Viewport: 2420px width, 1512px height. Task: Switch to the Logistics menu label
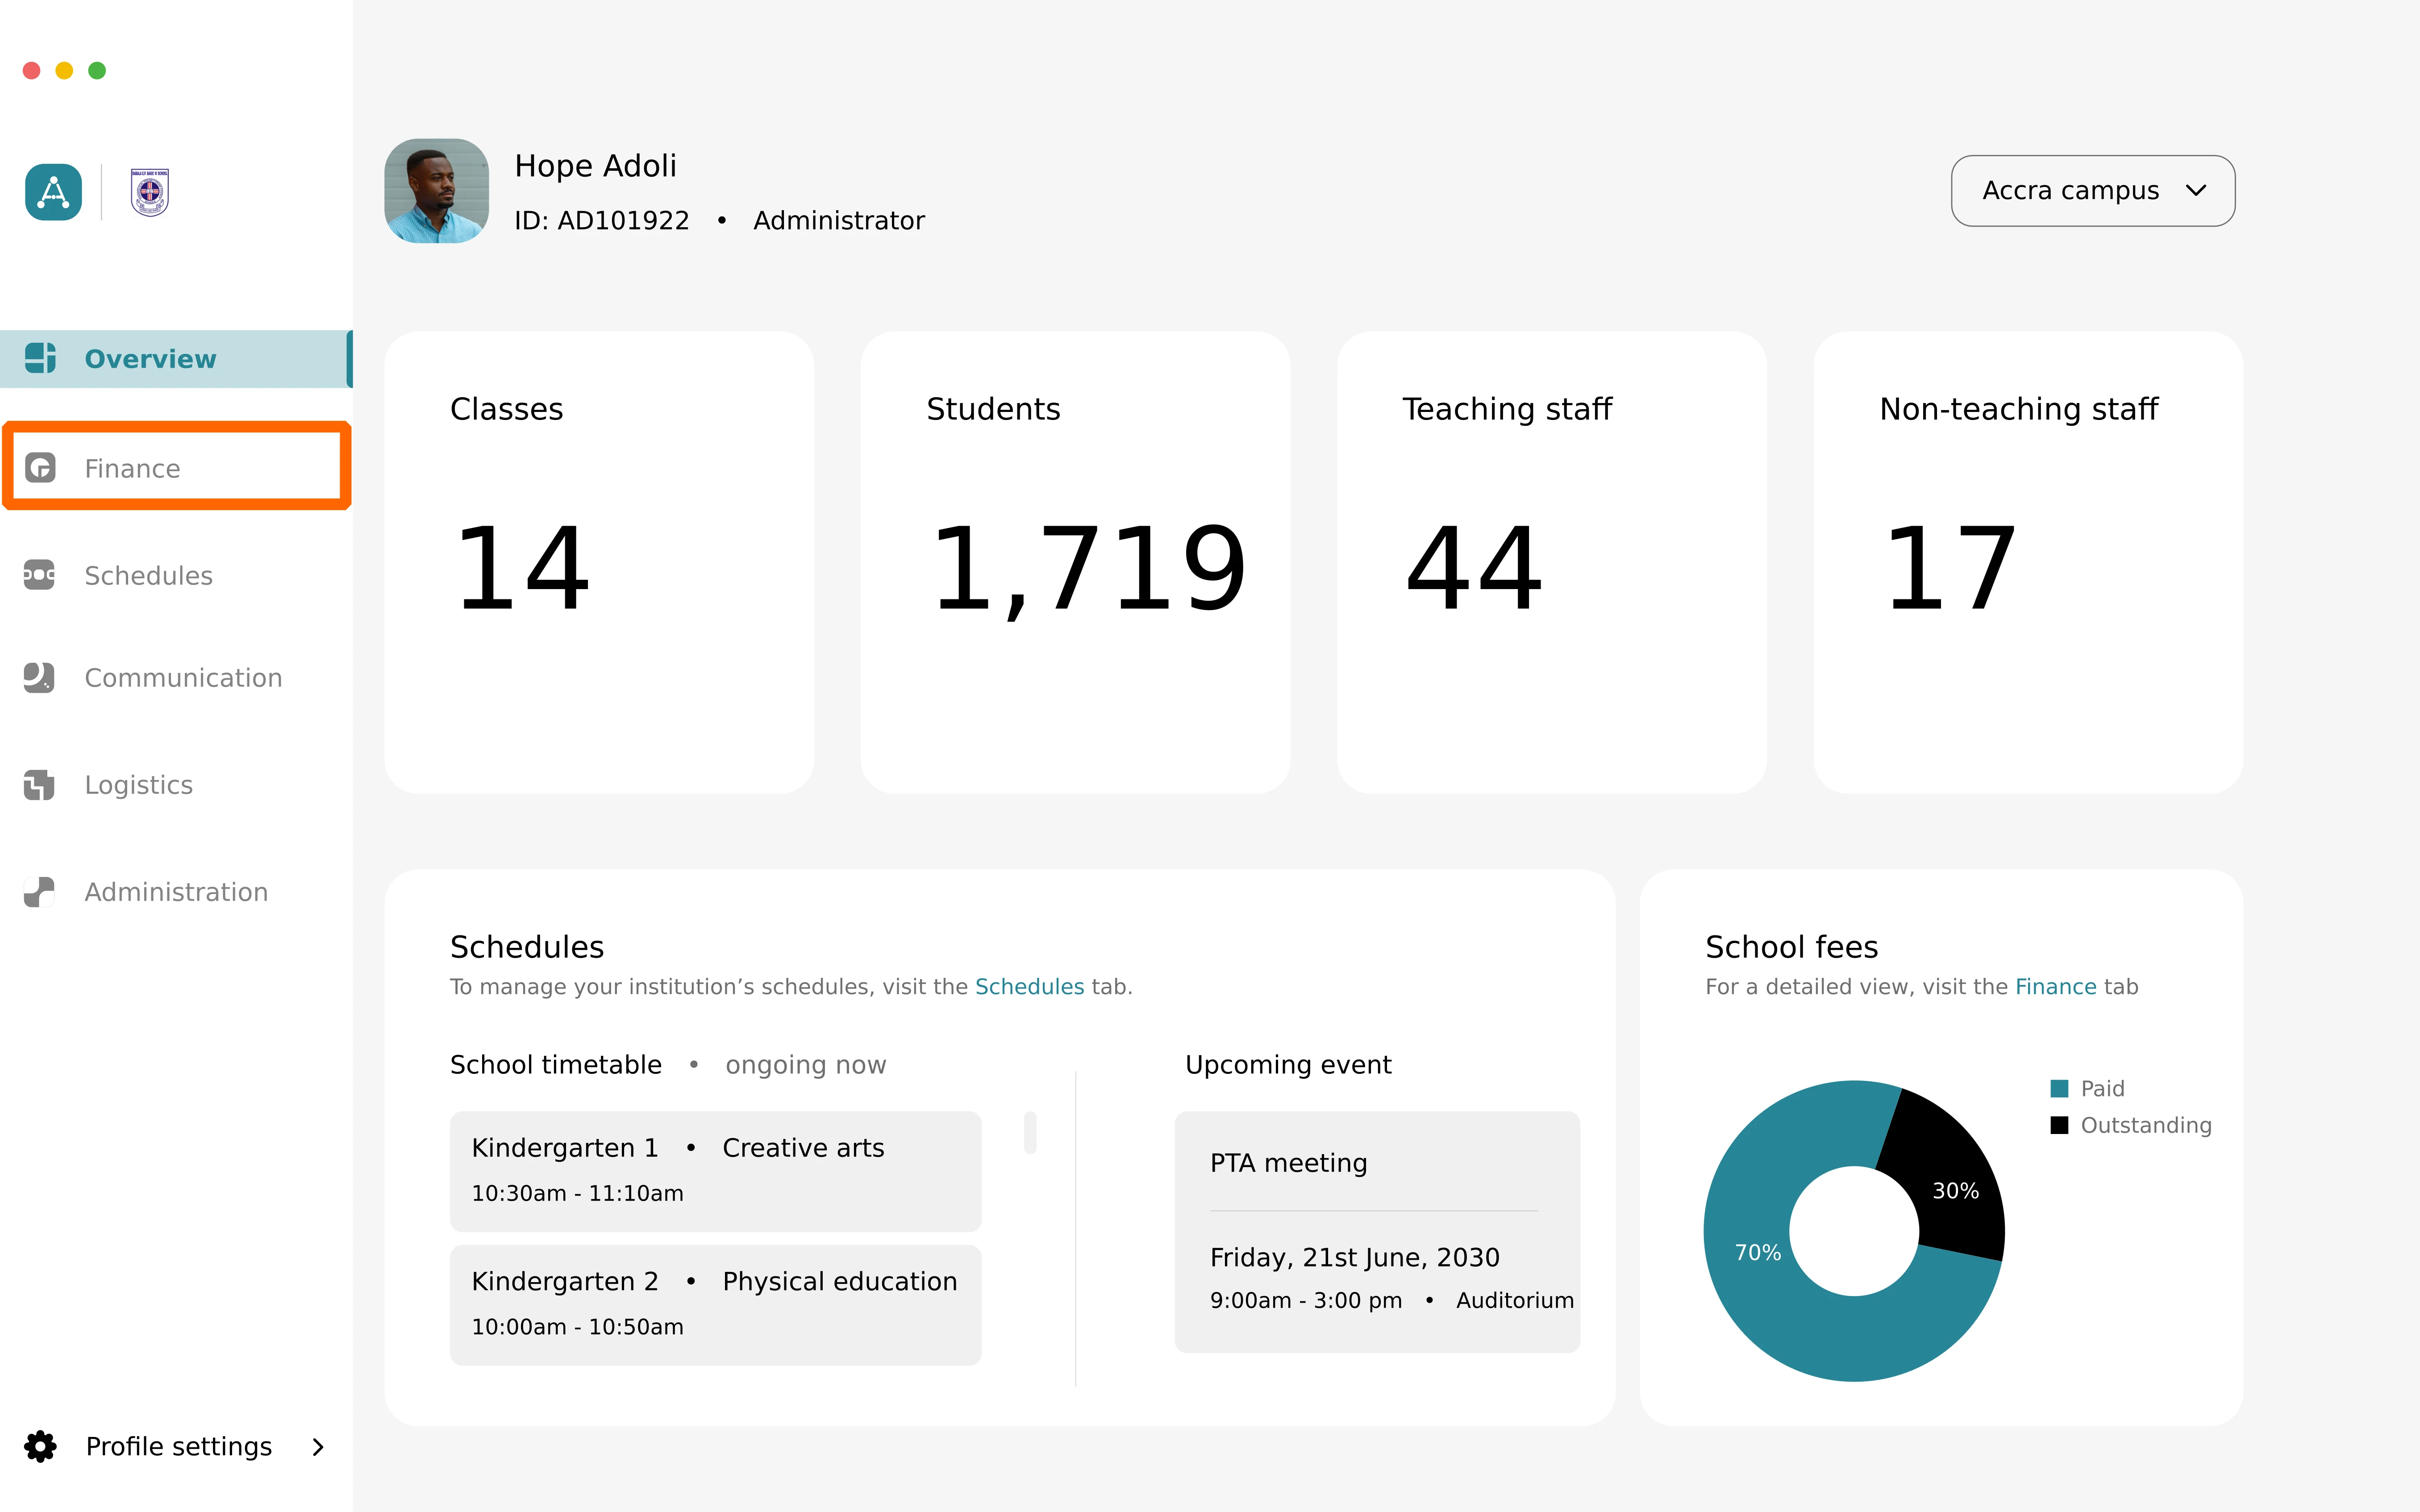[x=139, y=785]
